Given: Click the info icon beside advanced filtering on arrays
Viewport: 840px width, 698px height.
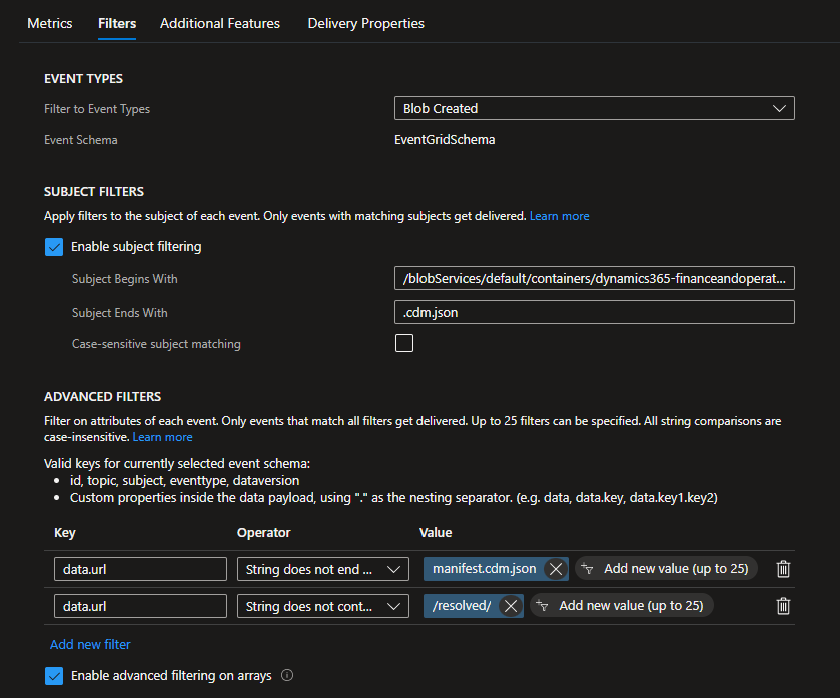Looking at the screenshot, I should [287, 675].
